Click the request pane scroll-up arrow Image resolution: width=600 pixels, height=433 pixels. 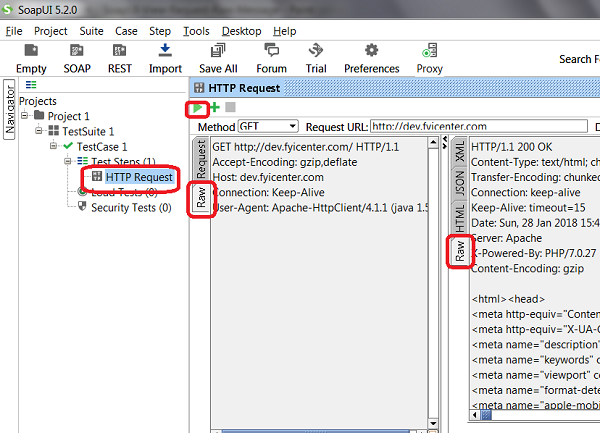pos(433,143)
